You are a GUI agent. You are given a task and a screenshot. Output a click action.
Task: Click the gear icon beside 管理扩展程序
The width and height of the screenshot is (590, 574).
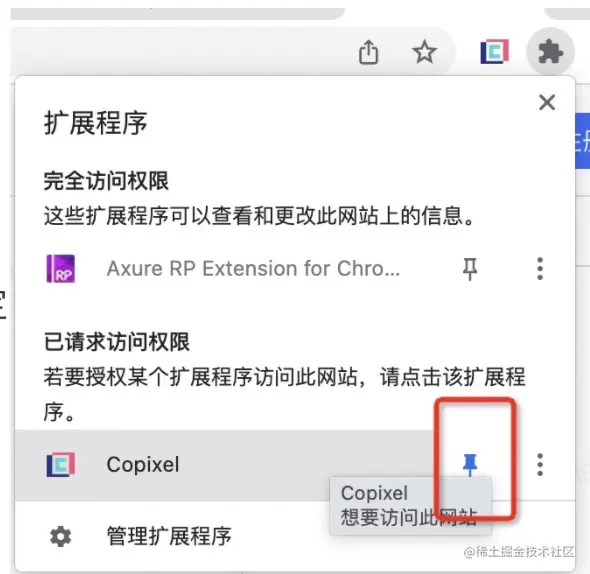point(61,536)
